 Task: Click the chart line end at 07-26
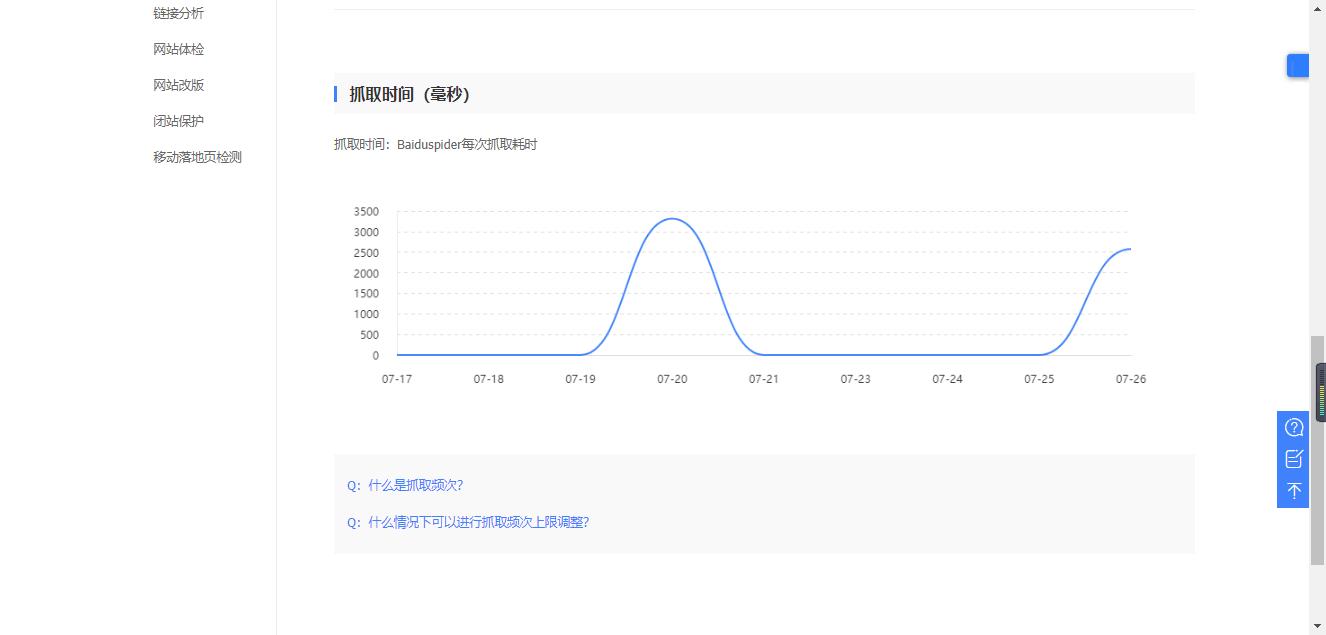(1130, 249)
